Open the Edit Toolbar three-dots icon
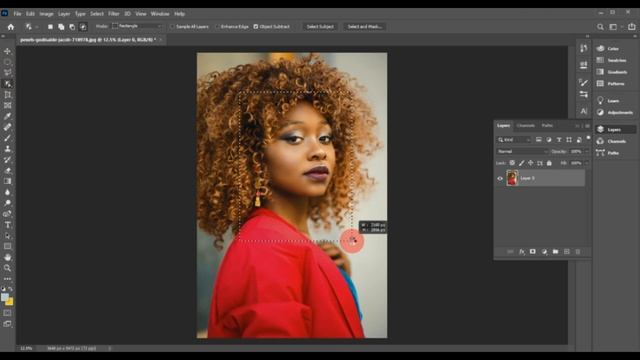640x360 pixels. pyautogui.click(x=7, y=279)
